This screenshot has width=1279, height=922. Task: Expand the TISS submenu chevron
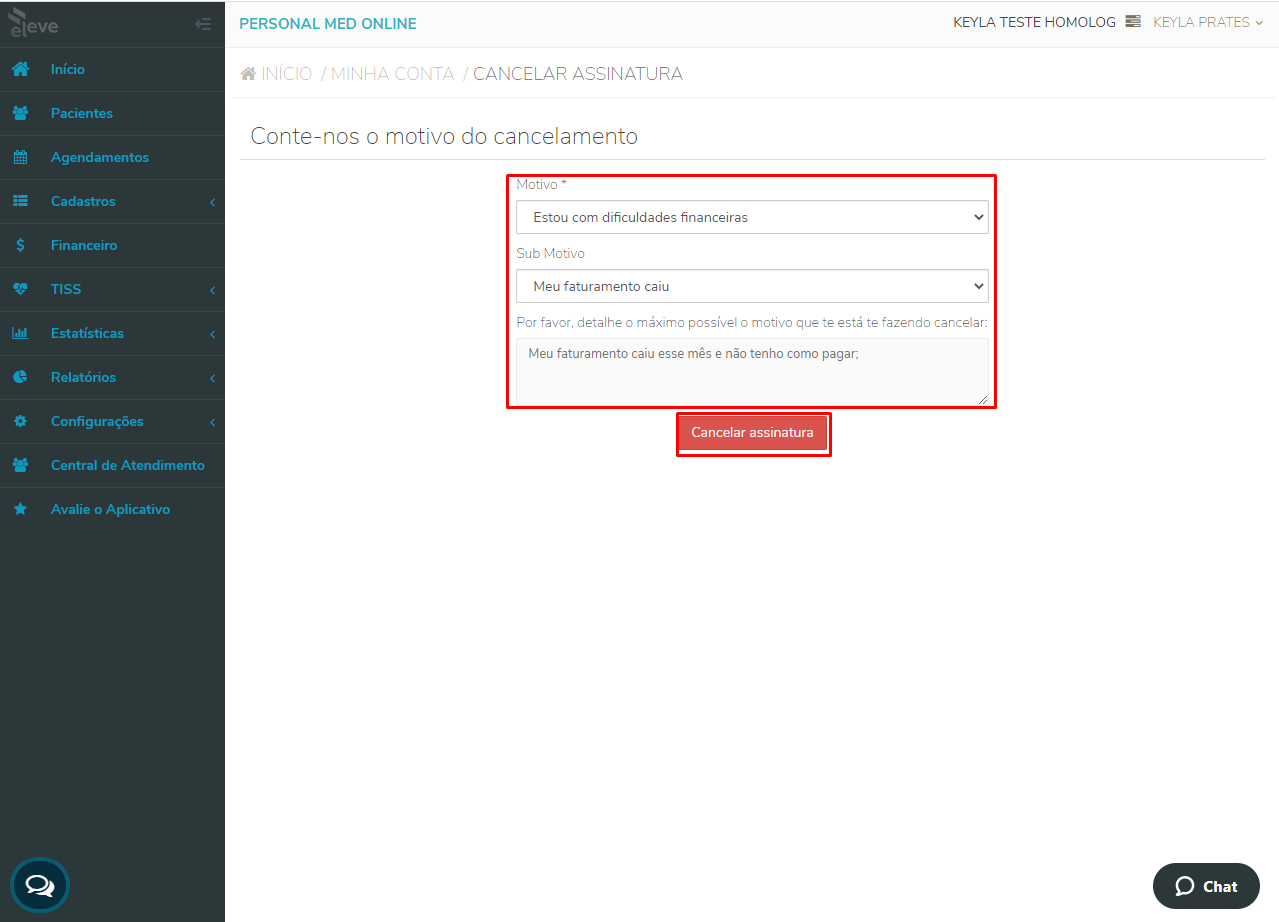tap(212, 290)
